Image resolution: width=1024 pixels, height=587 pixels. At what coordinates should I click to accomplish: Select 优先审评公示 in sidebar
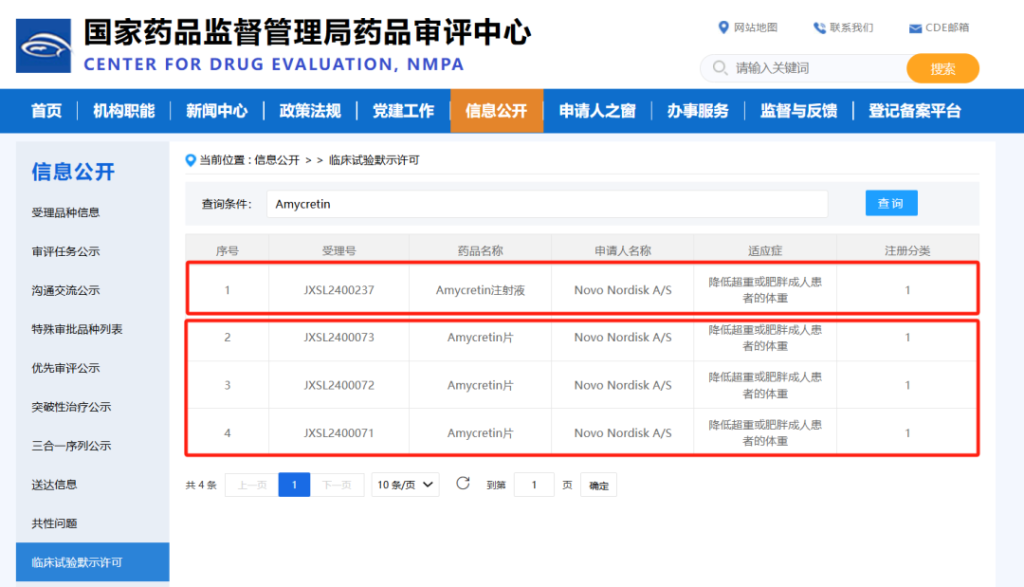point(65,368)
